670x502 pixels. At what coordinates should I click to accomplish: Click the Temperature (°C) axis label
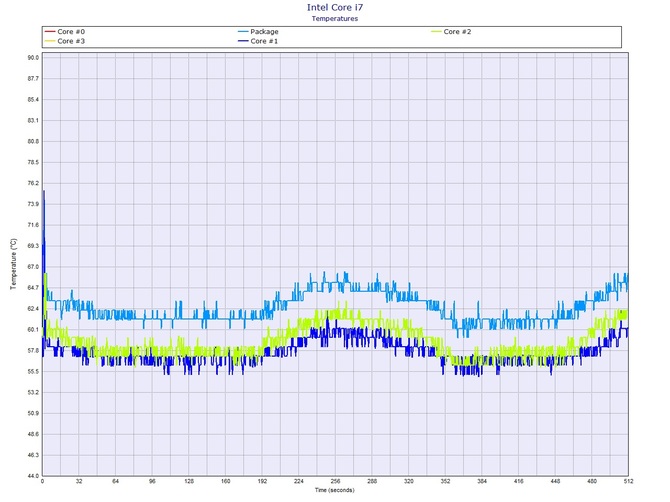coord(14,264)
